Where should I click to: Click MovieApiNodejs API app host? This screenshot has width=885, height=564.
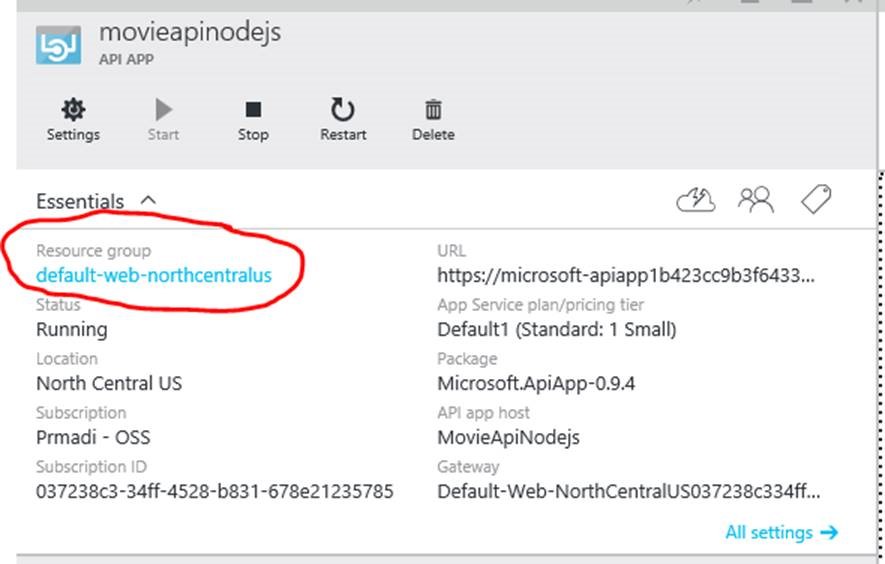(509, 438)
